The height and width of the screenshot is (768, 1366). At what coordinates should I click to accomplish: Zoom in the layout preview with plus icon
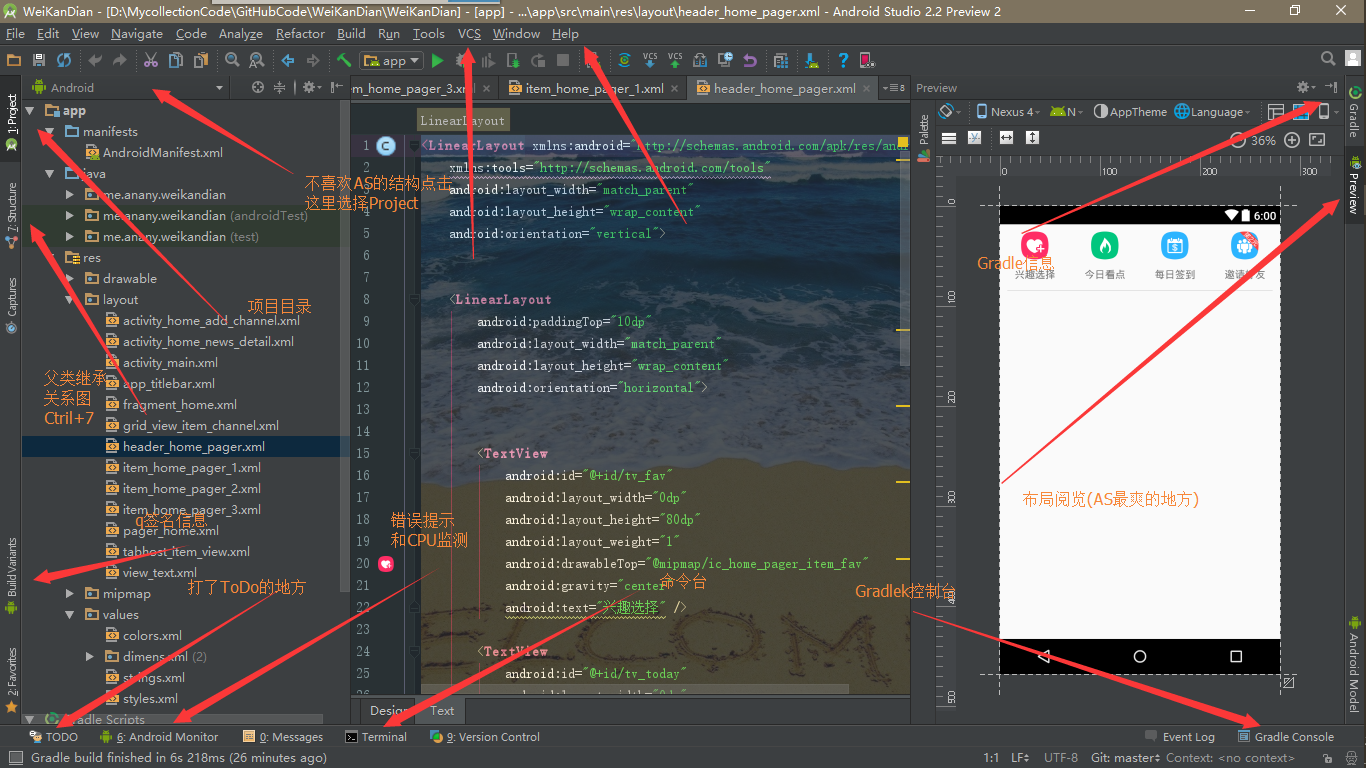click(x=1292, y=140)
